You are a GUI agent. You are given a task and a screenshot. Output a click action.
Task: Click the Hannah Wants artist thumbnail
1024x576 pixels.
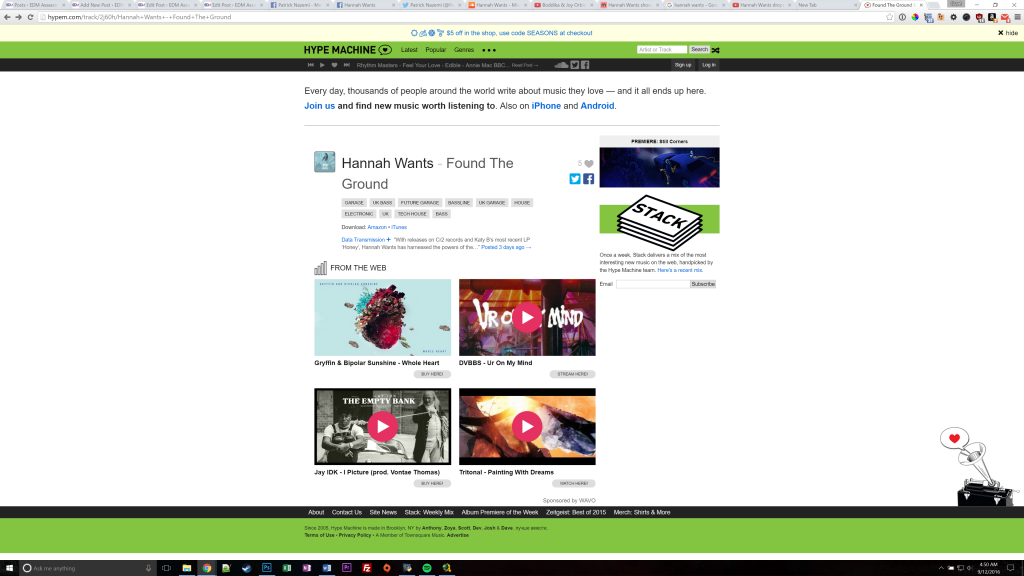(325, 162)
